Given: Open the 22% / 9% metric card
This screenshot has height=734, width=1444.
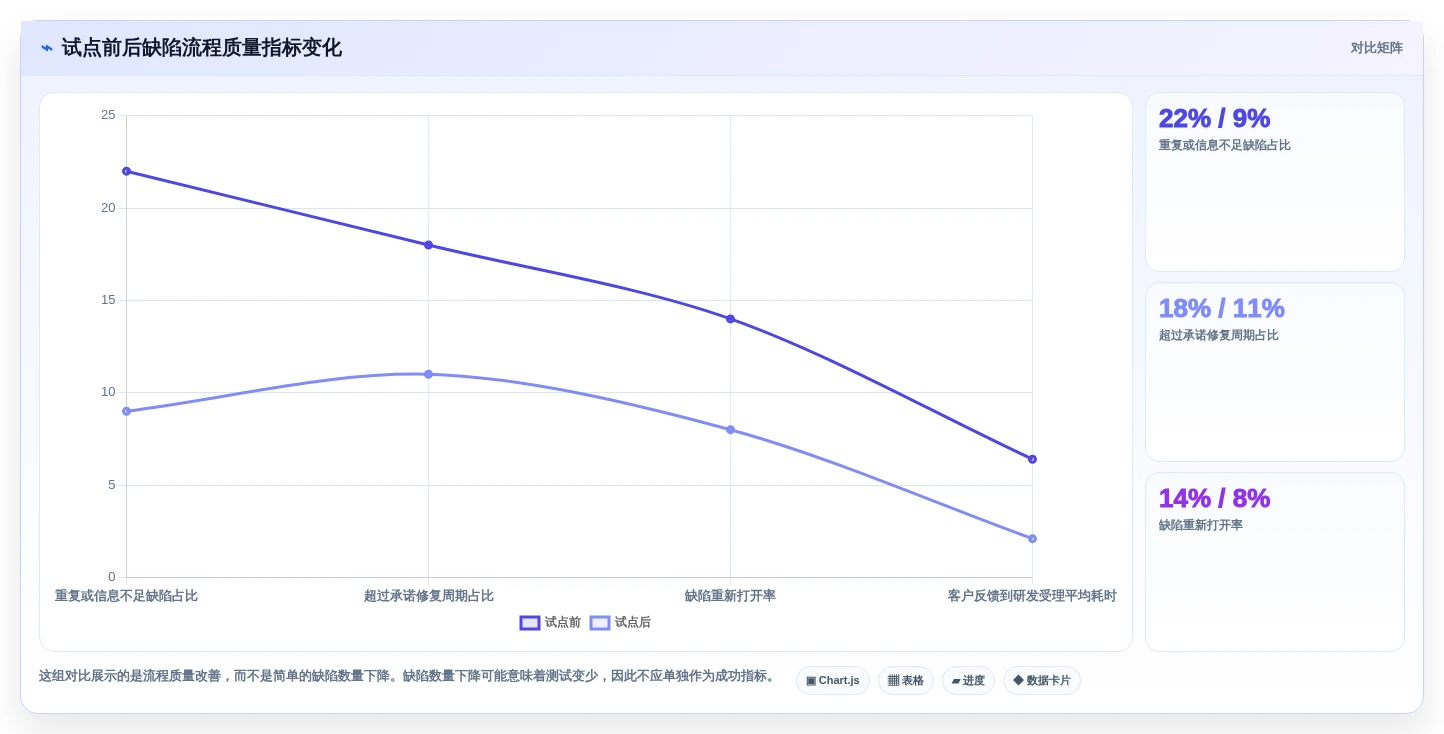Looking at the screenshot, I should [x=1275, y=182].
